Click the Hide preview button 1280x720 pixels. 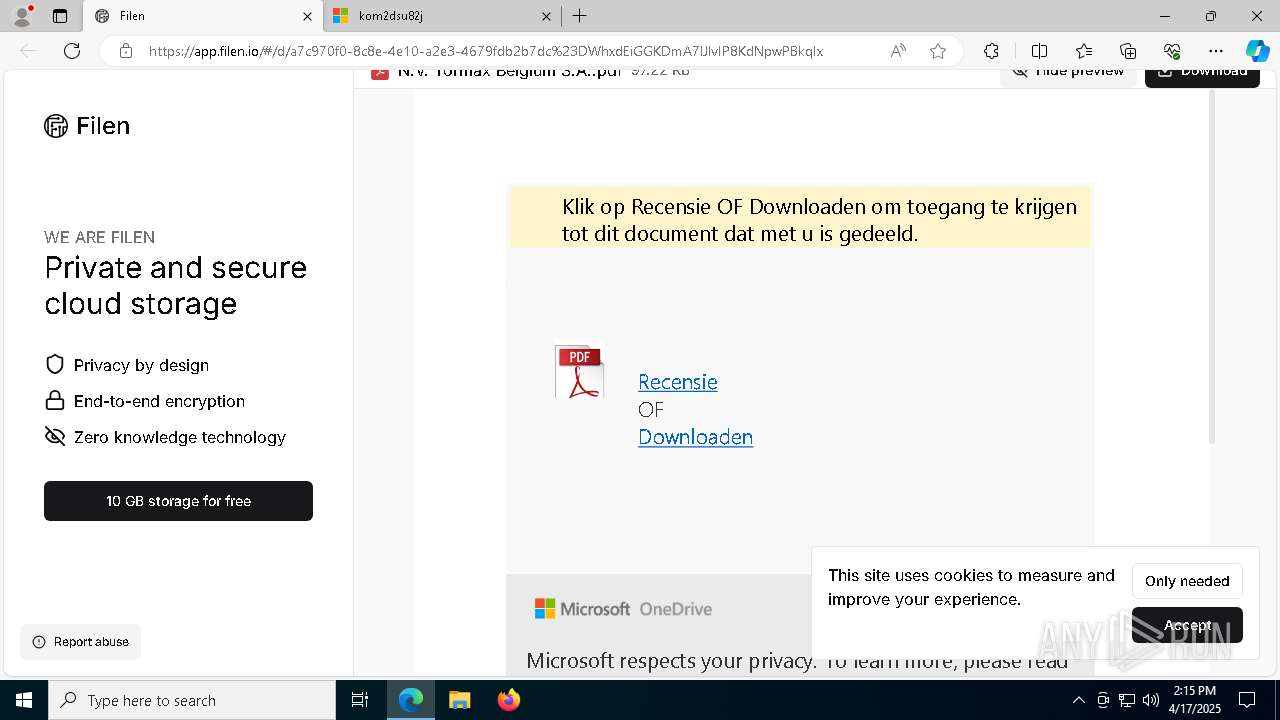pyautogui.click(x=1068, y=73)
